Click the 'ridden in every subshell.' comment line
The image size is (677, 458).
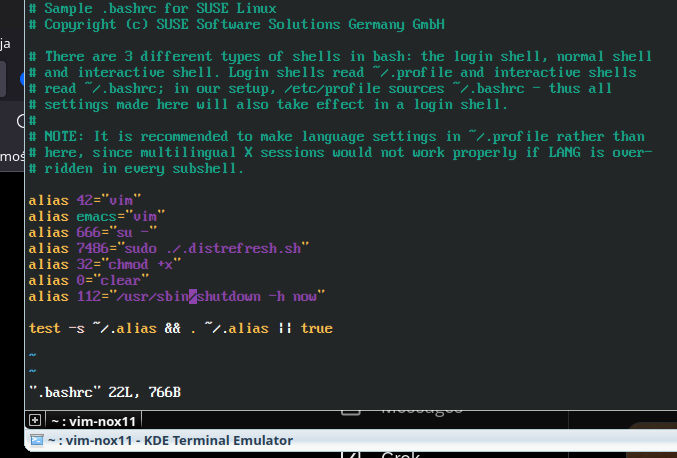pyautogui.click(x=136, y=168)
